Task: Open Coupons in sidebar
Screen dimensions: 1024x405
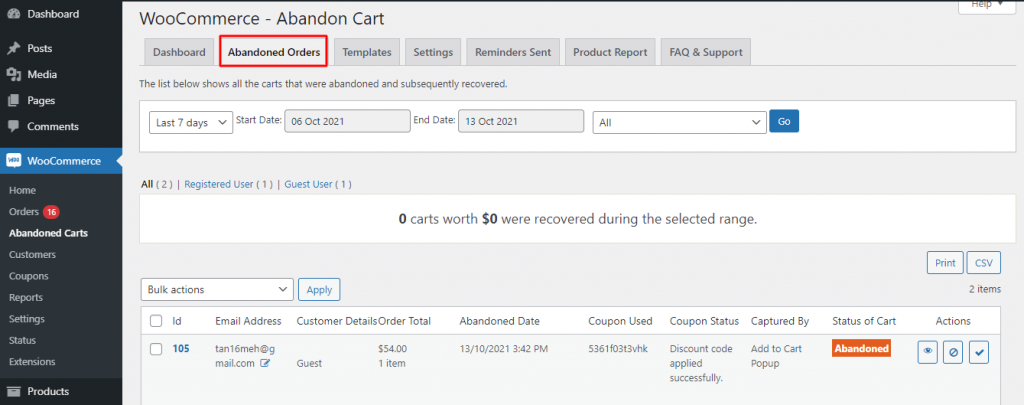Action: 29,276
